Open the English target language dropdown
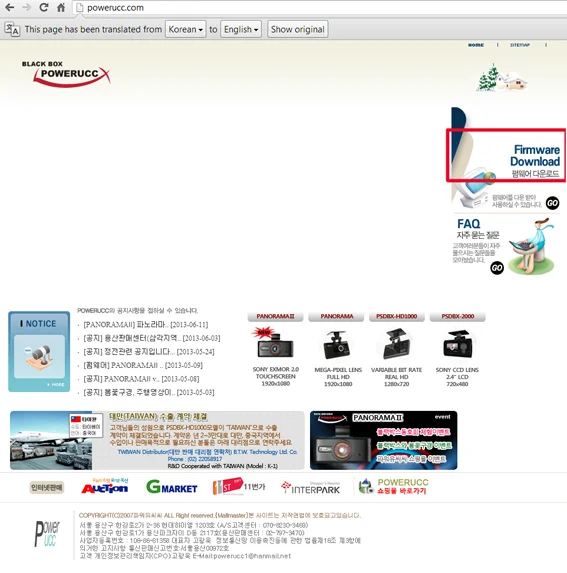 (241, 29)
